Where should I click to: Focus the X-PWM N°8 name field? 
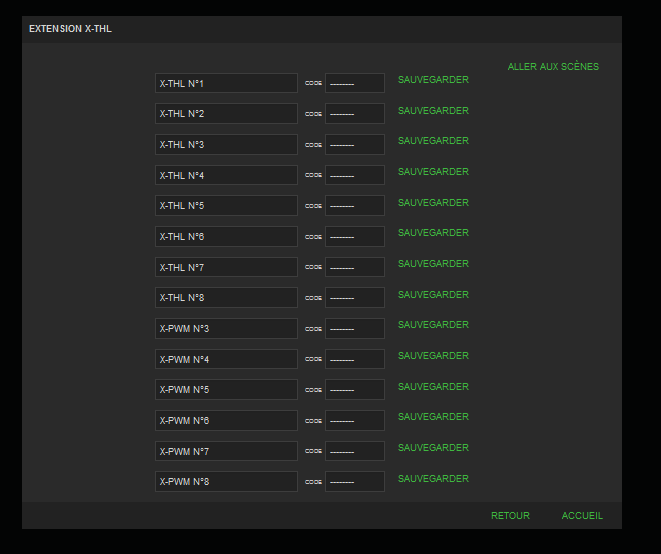tap(226, 481)
